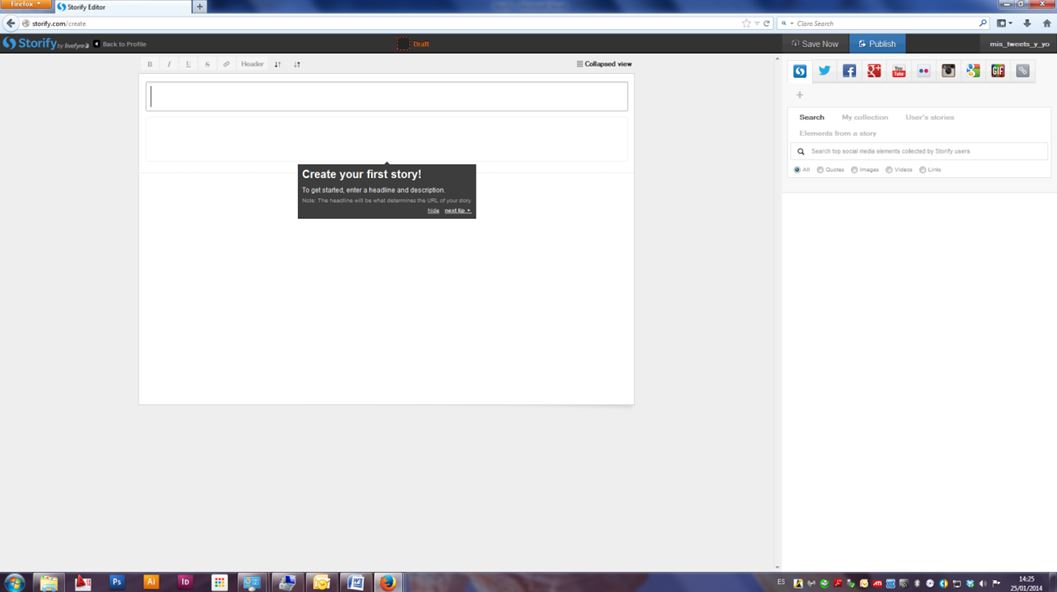
Task: Click the story headline input field
Action: click(387, 96)
